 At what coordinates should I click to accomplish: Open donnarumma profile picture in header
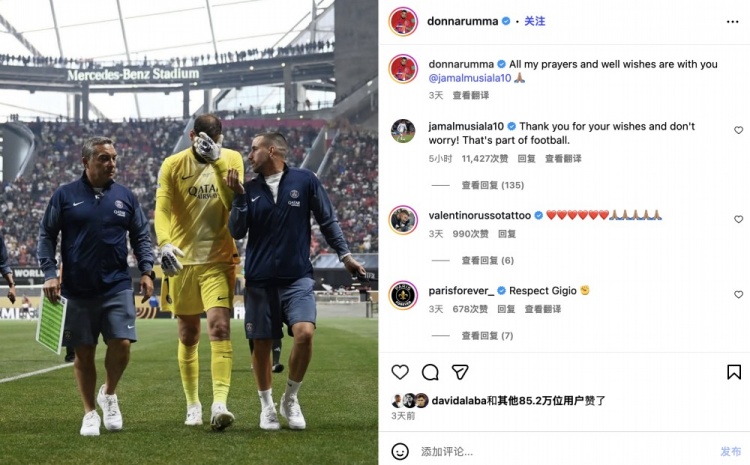403,22
